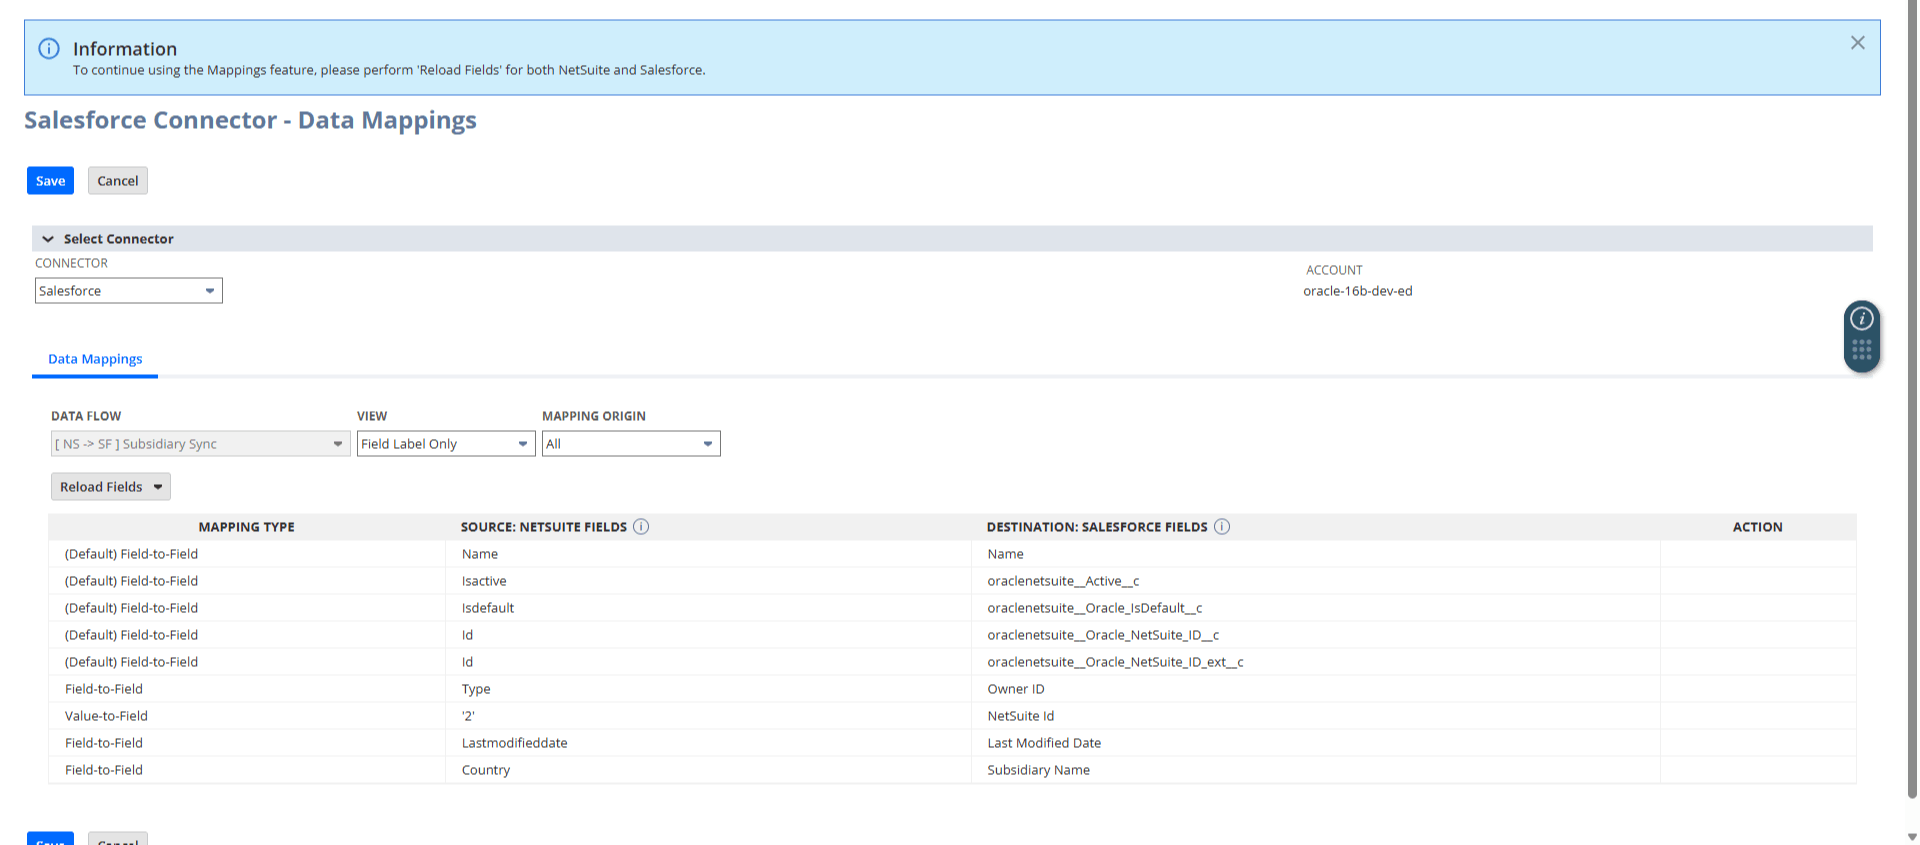The width and height of the screenshot is (1920, 845).
Task: Click the Value-to-Field mapping type cell
Action: (247, 716)
